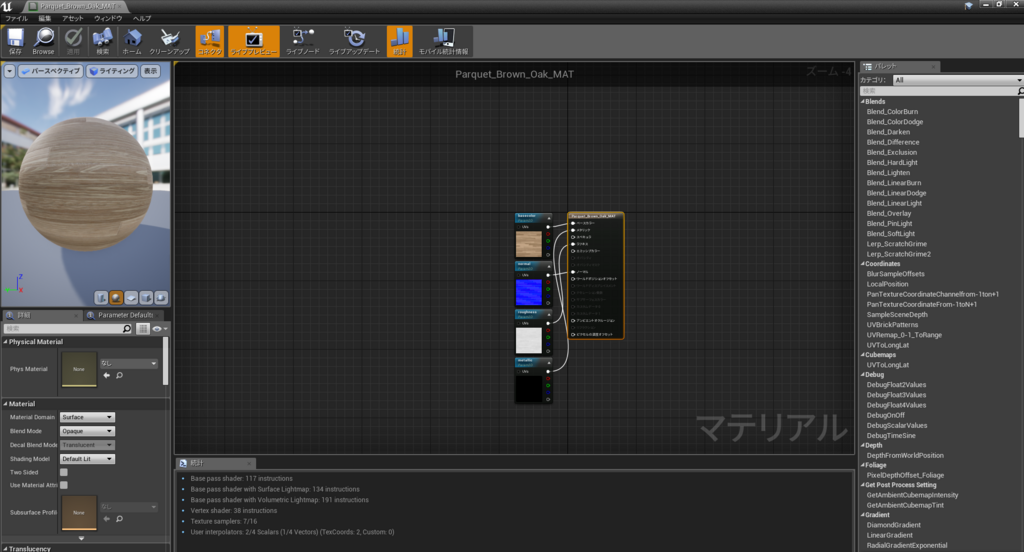This screenshot has width=1024, height=552.
Task: Switch preview mesh to cube
Action: 146,298
